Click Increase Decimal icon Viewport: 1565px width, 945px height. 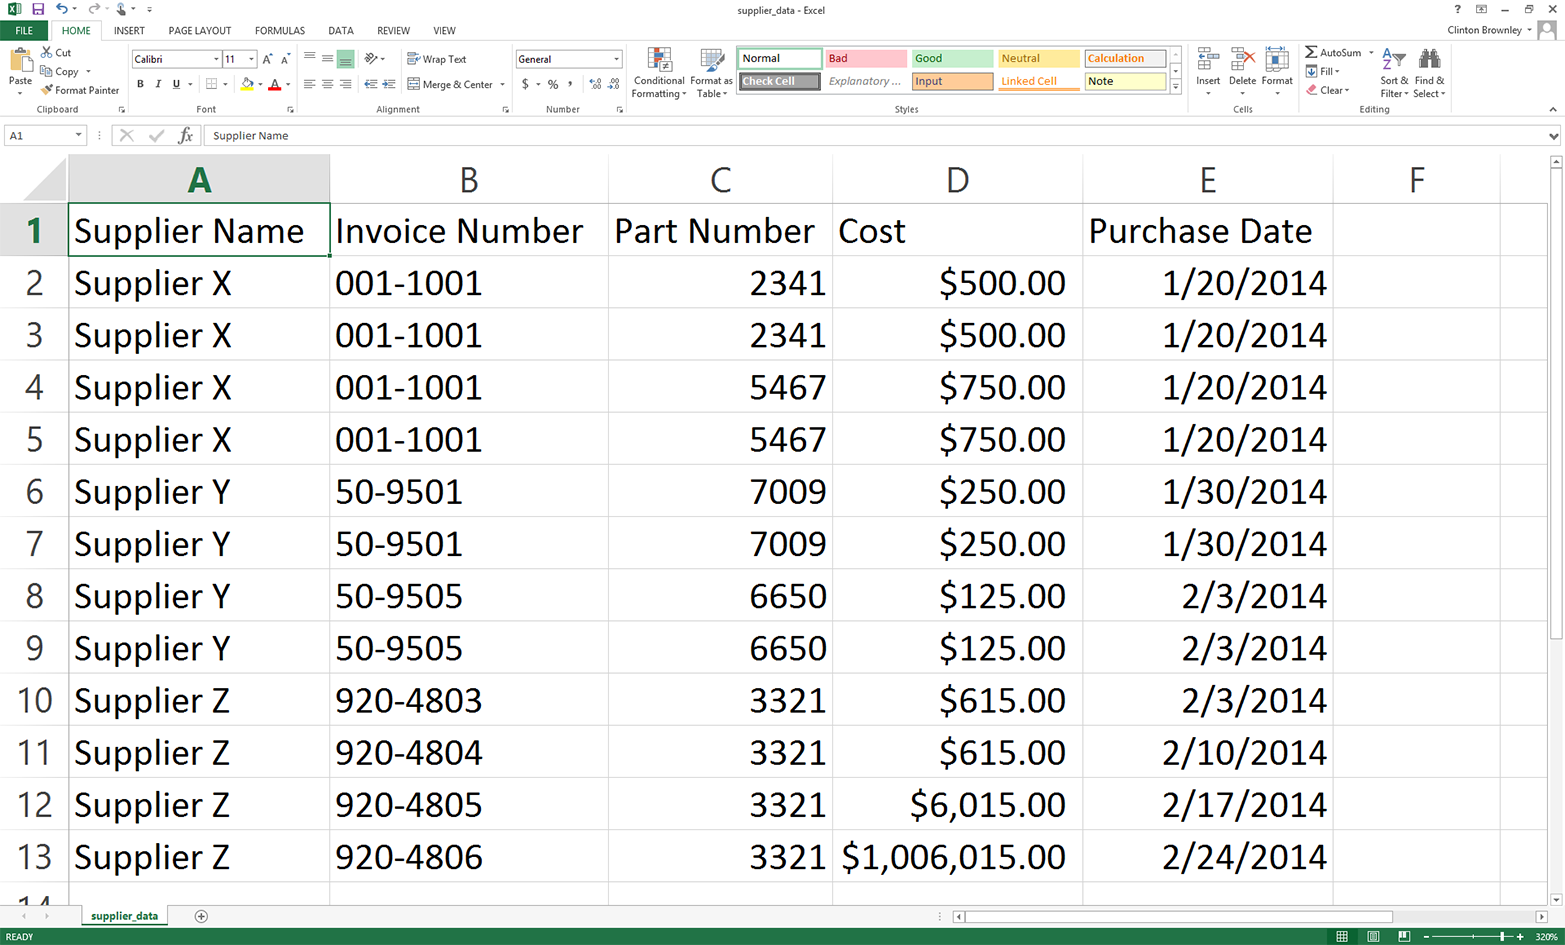click(595, 84)
